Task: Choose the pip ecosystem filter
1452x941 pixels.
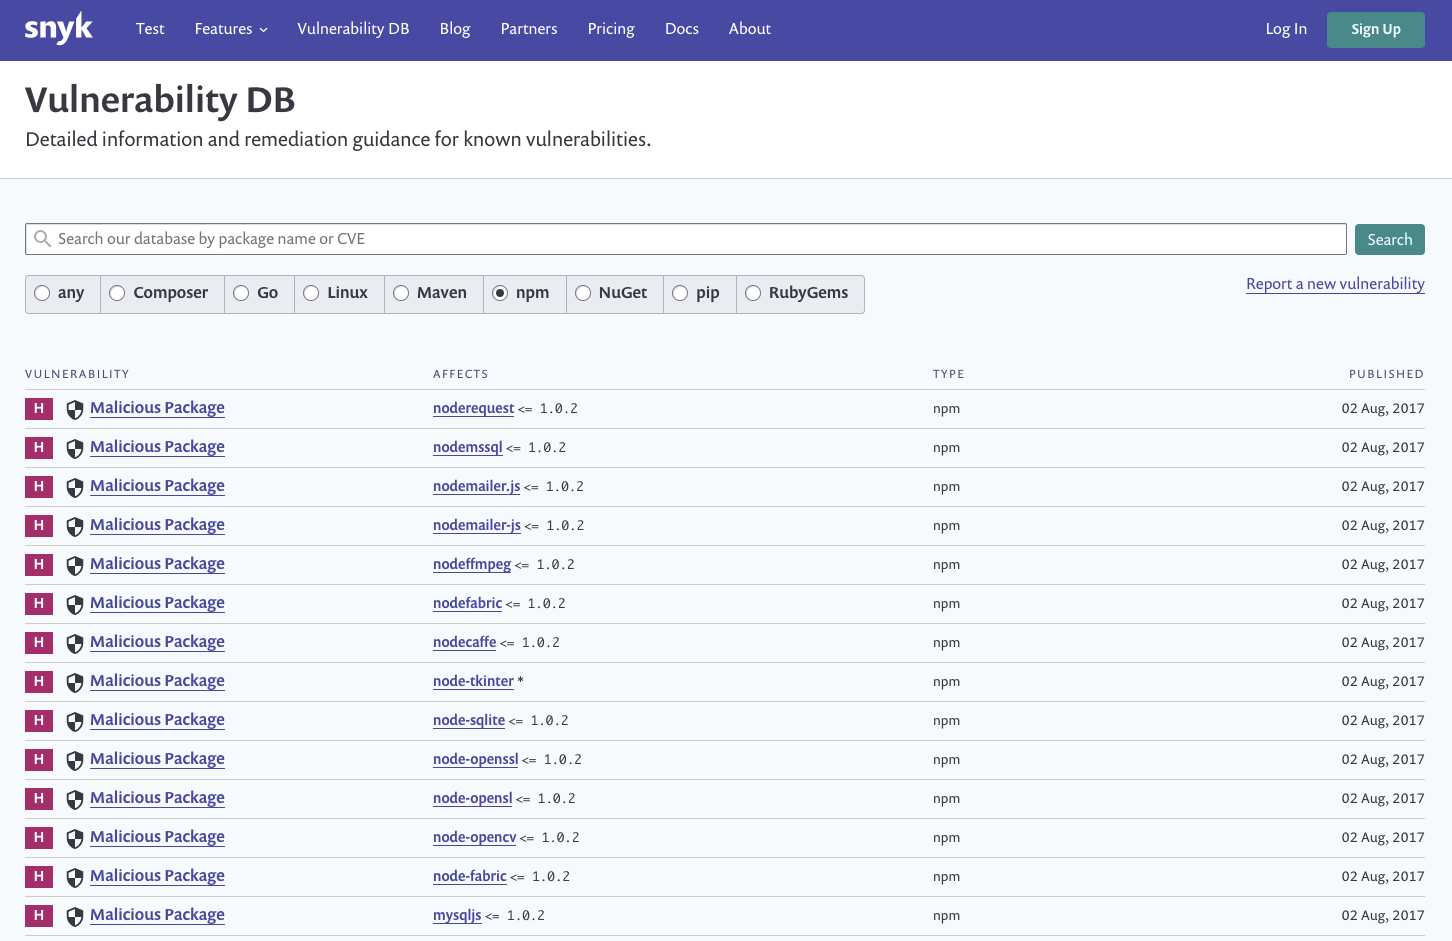Action: [x=699, y=293]
